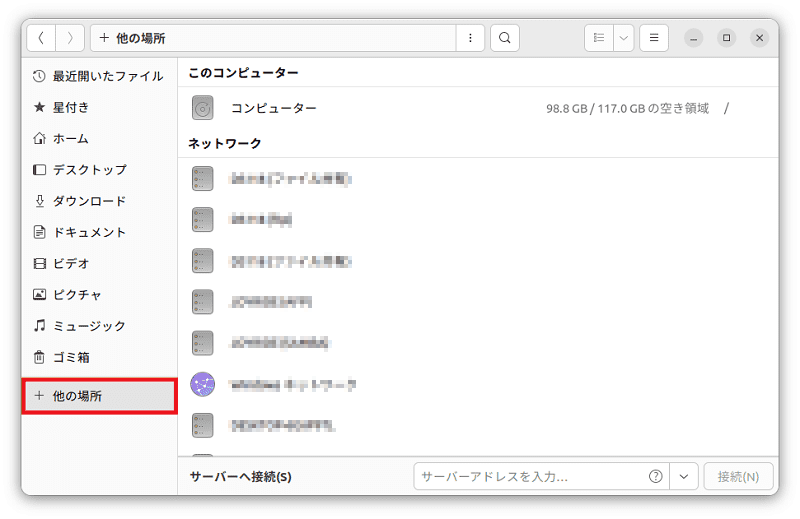Open デスクトップ in sidebar
This screenshot has height=519, width=800.
coord(99,170)
